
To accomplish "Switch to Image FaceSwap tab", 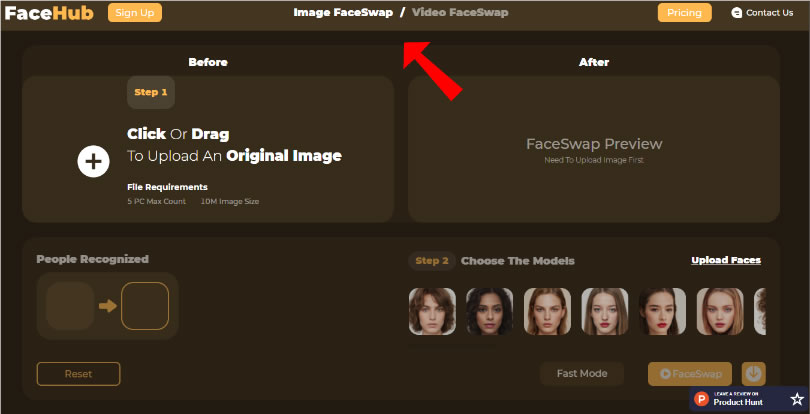I will pos(343,12).
